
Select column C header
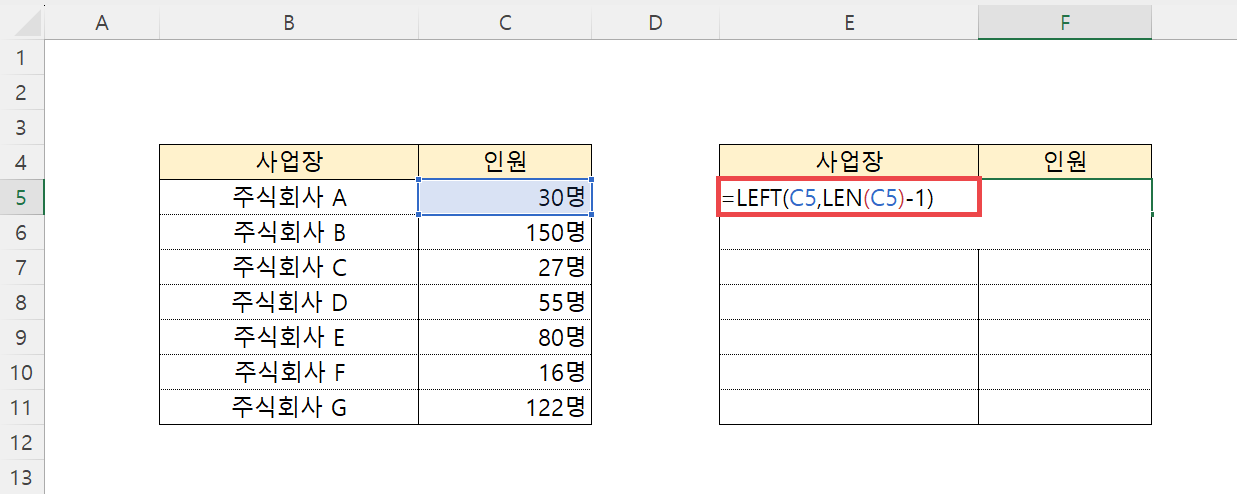pyautogui.click(x=505, y=22)
